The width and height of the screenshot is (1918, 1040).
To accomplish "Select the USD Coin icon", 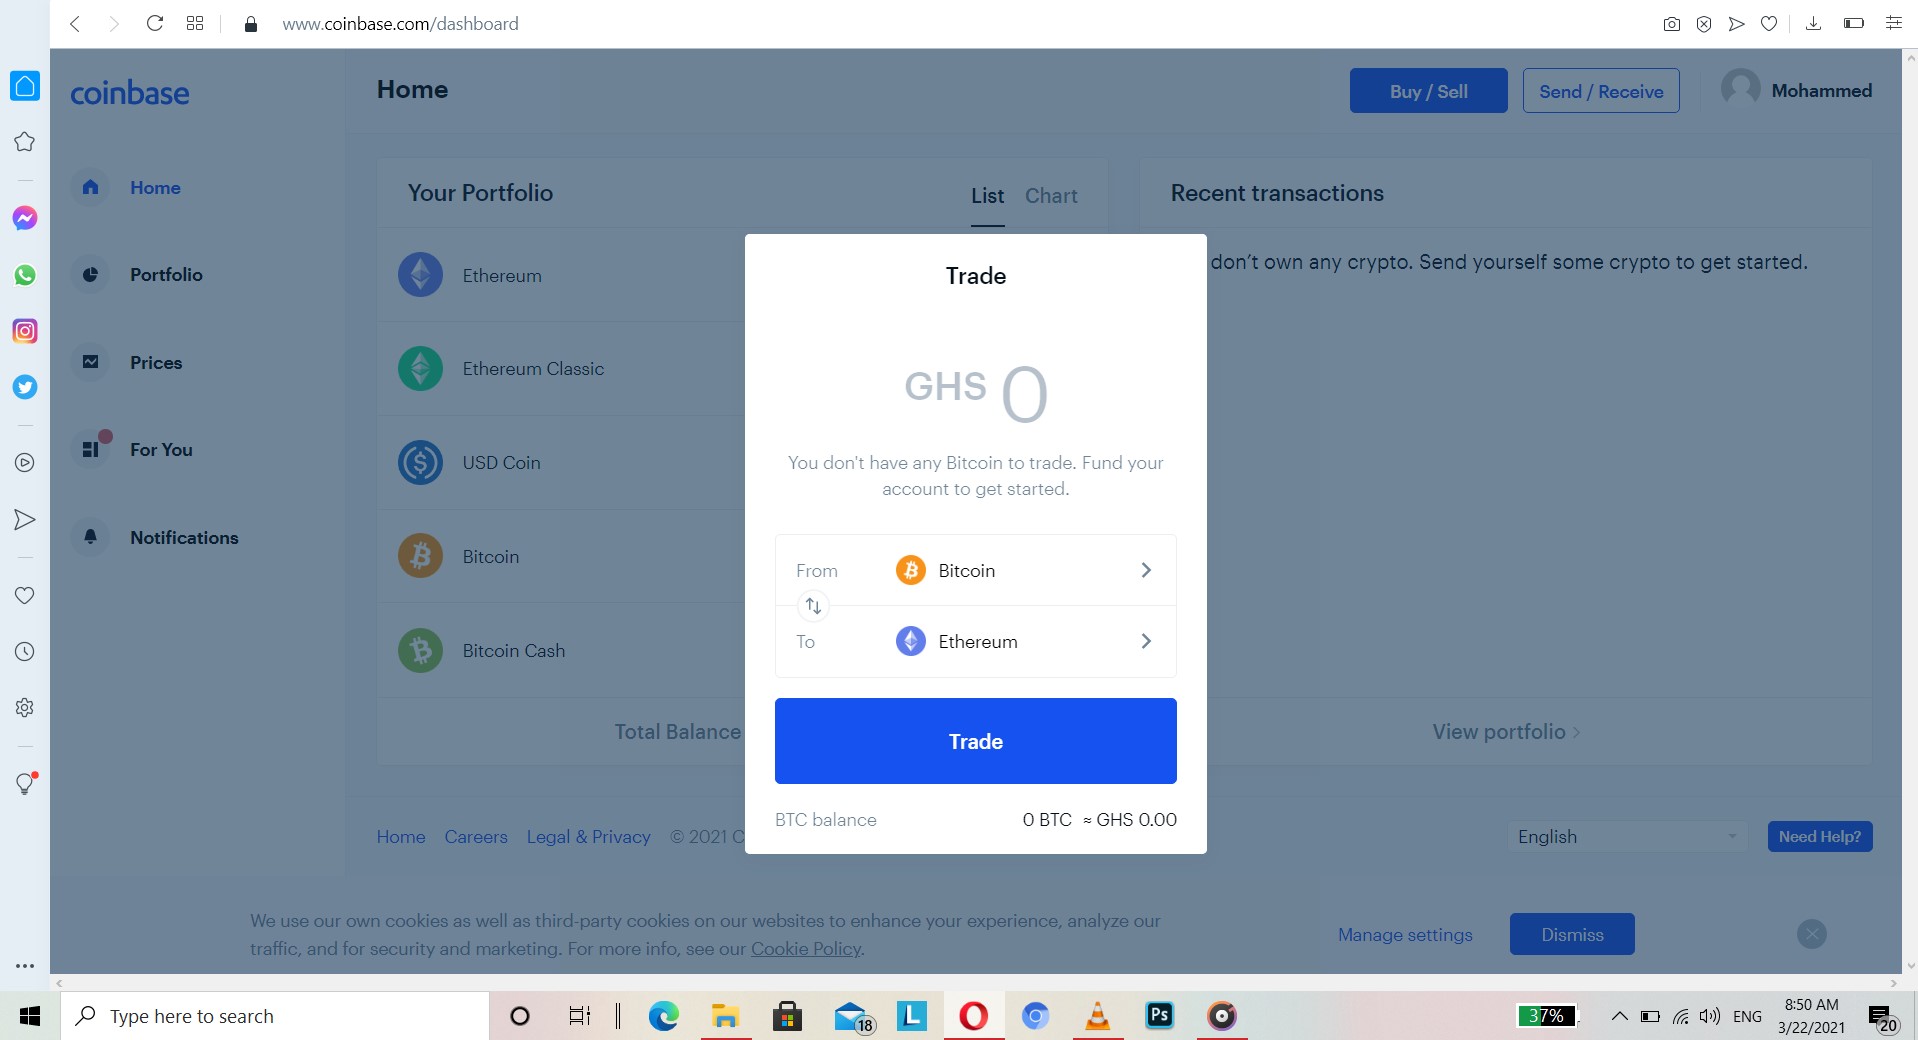I will point(420,463).
